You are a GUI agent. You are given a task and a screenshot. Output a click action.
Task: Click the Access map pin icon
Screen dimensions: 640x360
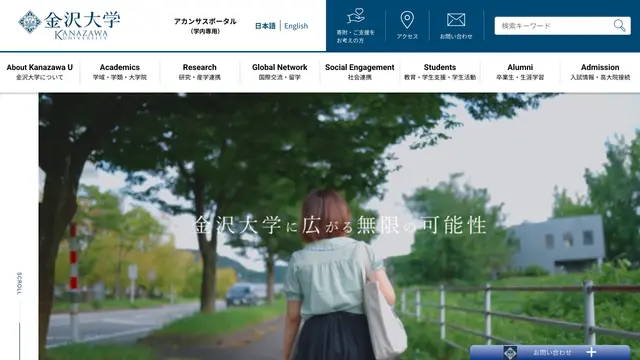407,20
